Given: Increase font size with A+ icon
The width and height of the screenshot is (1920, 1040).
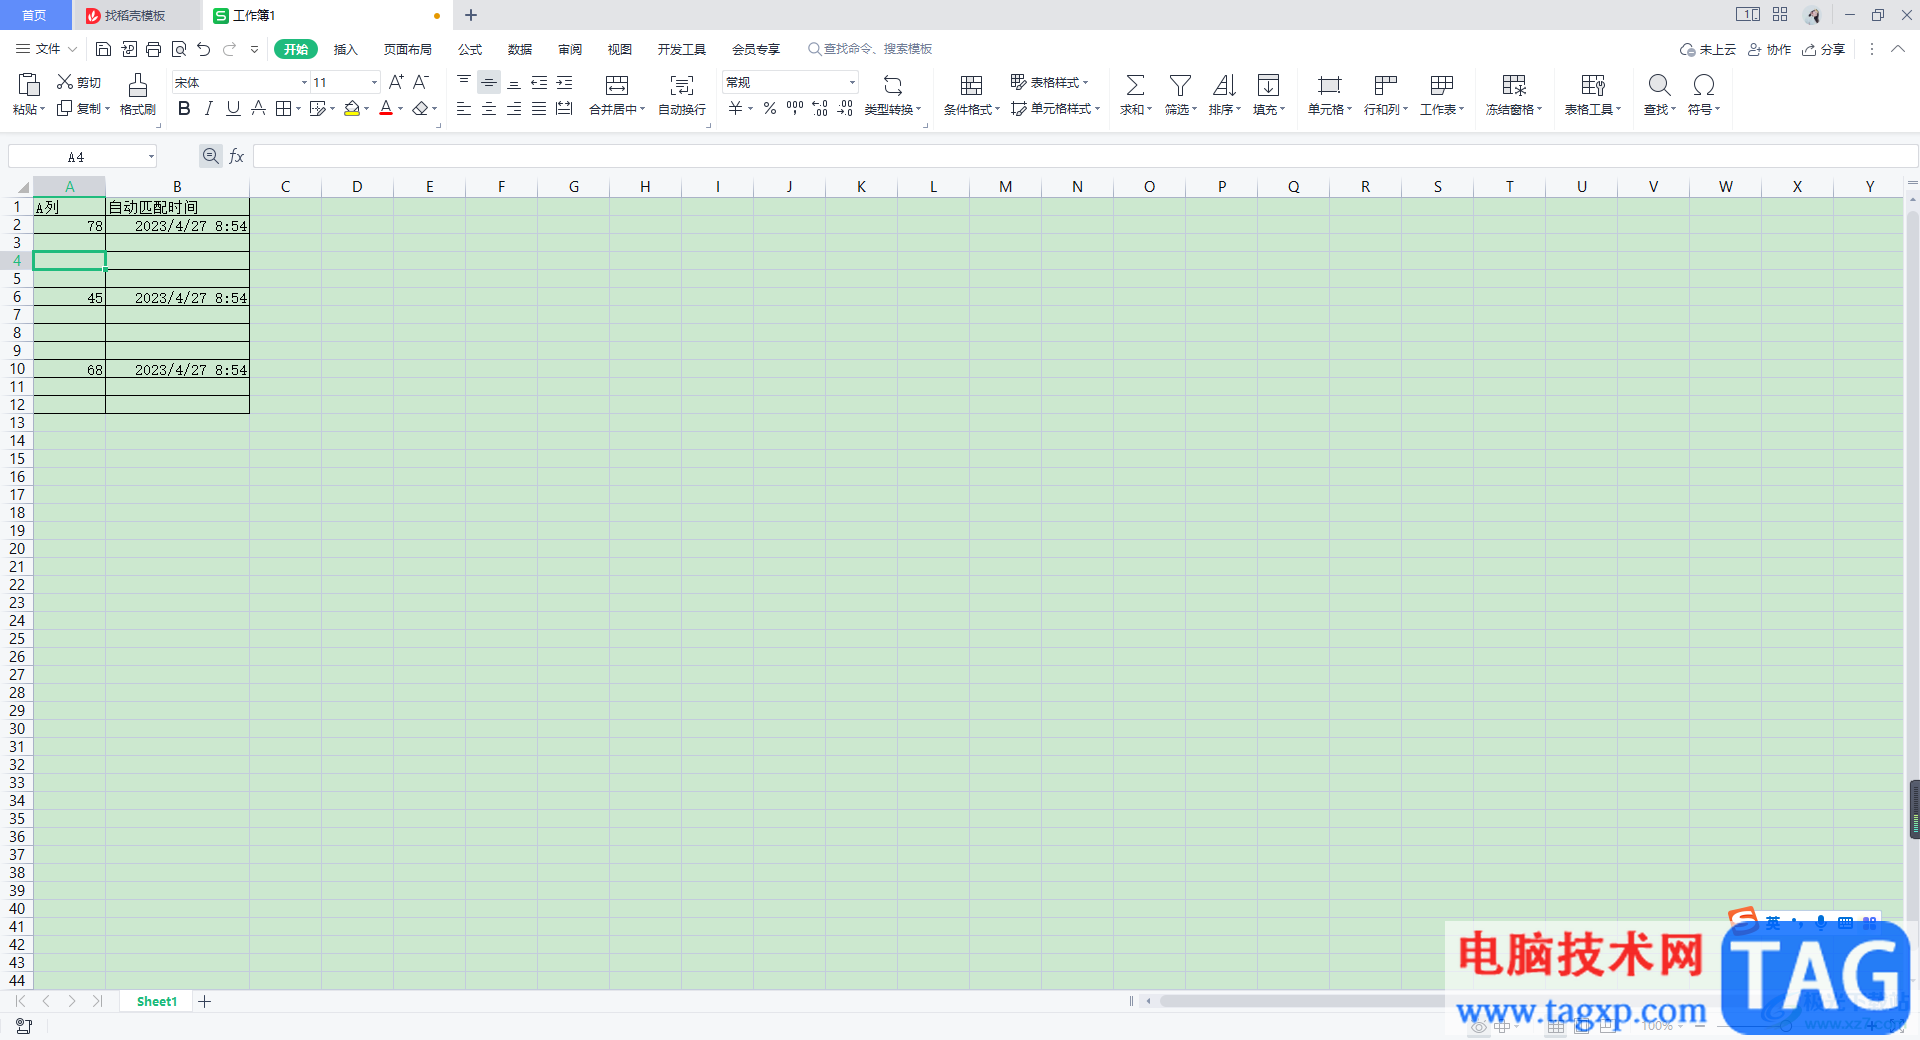Looking at the screenshot, I should tap(396, 82).
